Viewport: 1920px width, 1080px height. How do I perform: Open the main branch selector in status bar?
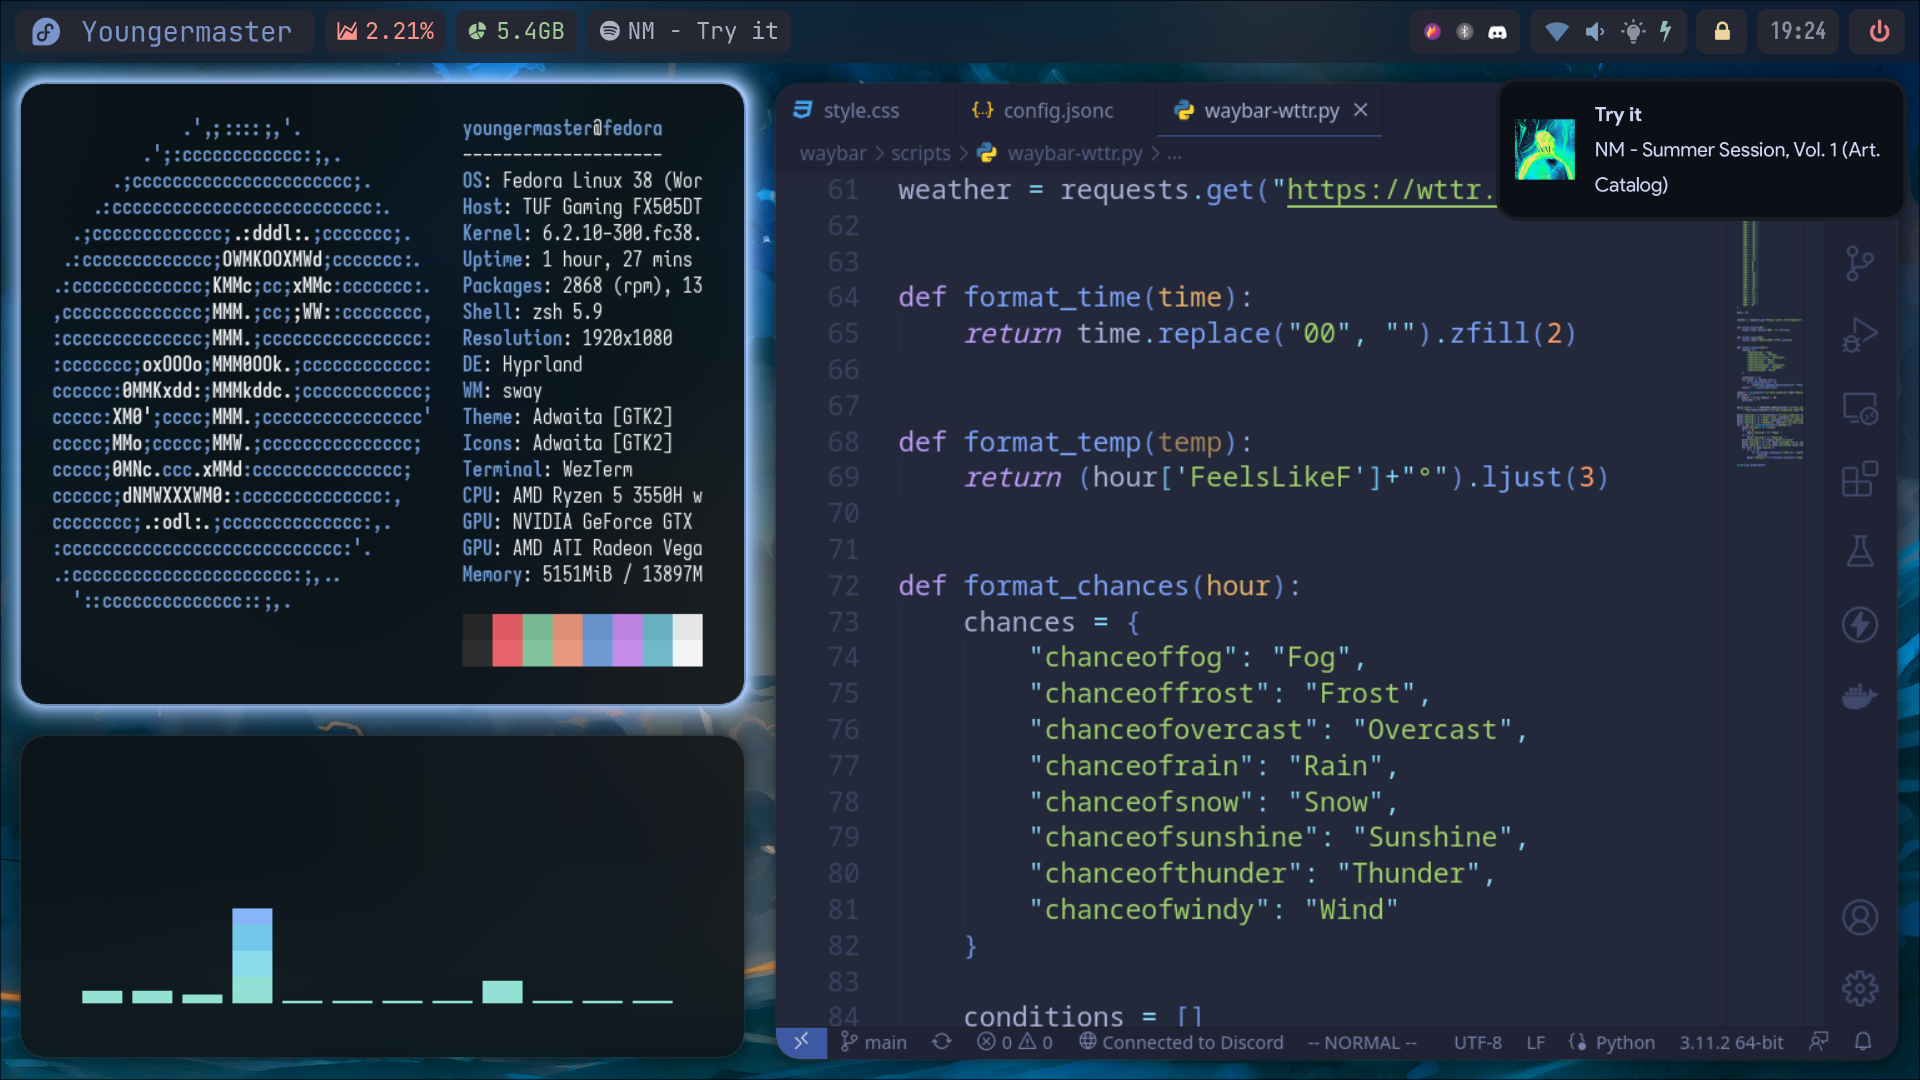[873, 1042]
